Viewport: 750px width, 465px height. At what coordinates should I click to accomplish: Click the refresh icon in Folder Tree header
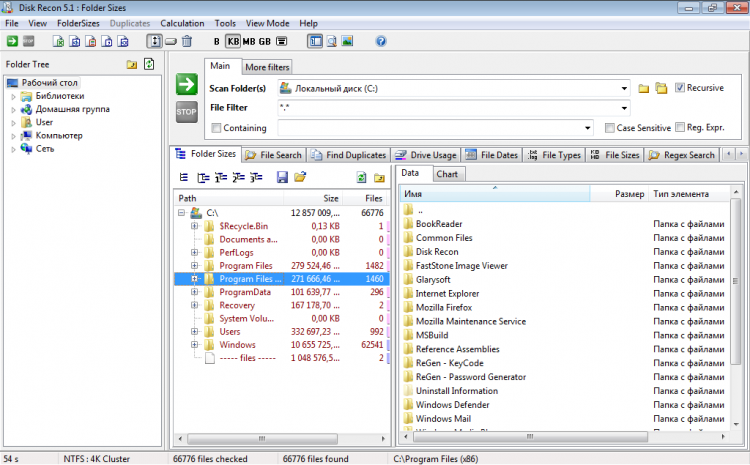coord(149,64)
